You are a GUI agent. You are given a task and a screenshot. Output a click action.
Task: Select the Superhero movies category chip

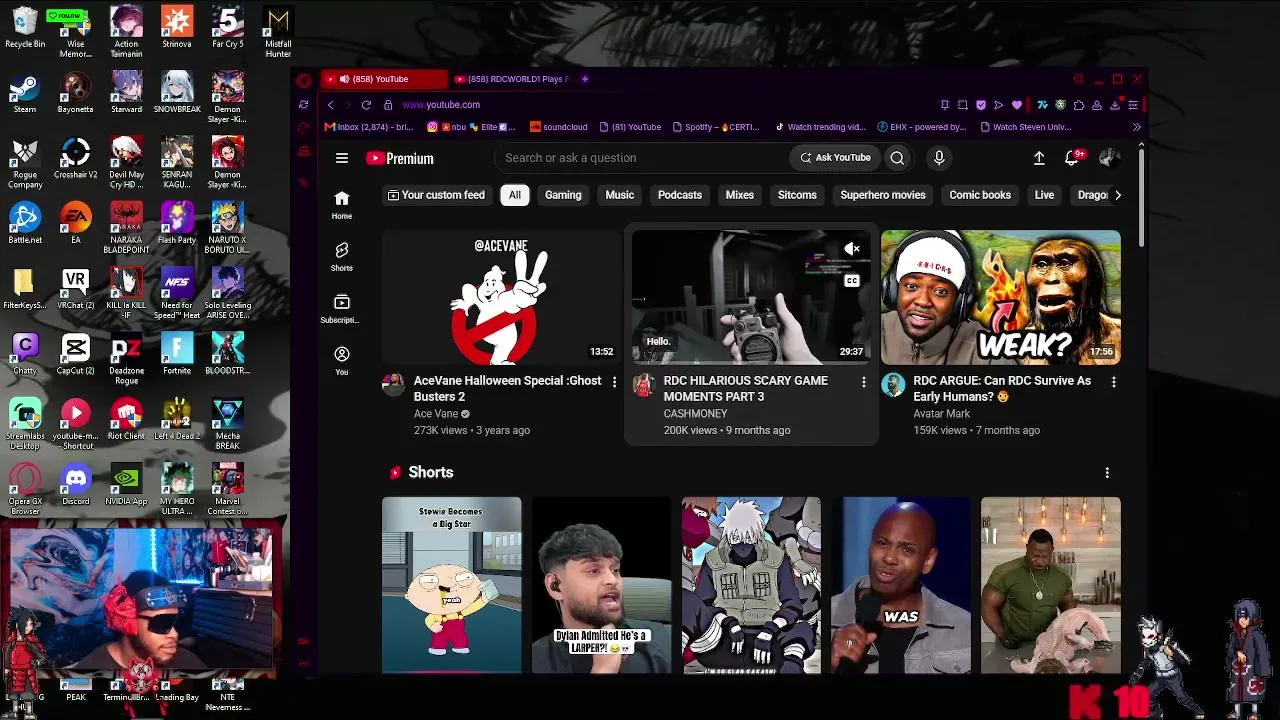[x=883, y=195]
